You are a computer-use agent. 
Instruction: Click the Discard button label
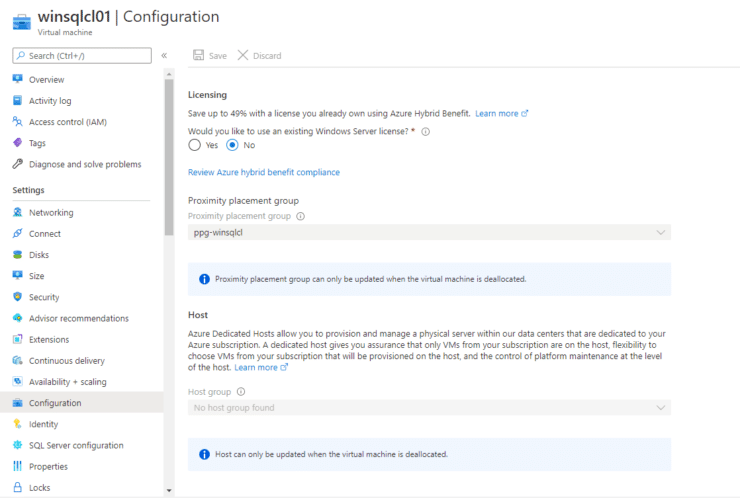click(x=267, y=56)
